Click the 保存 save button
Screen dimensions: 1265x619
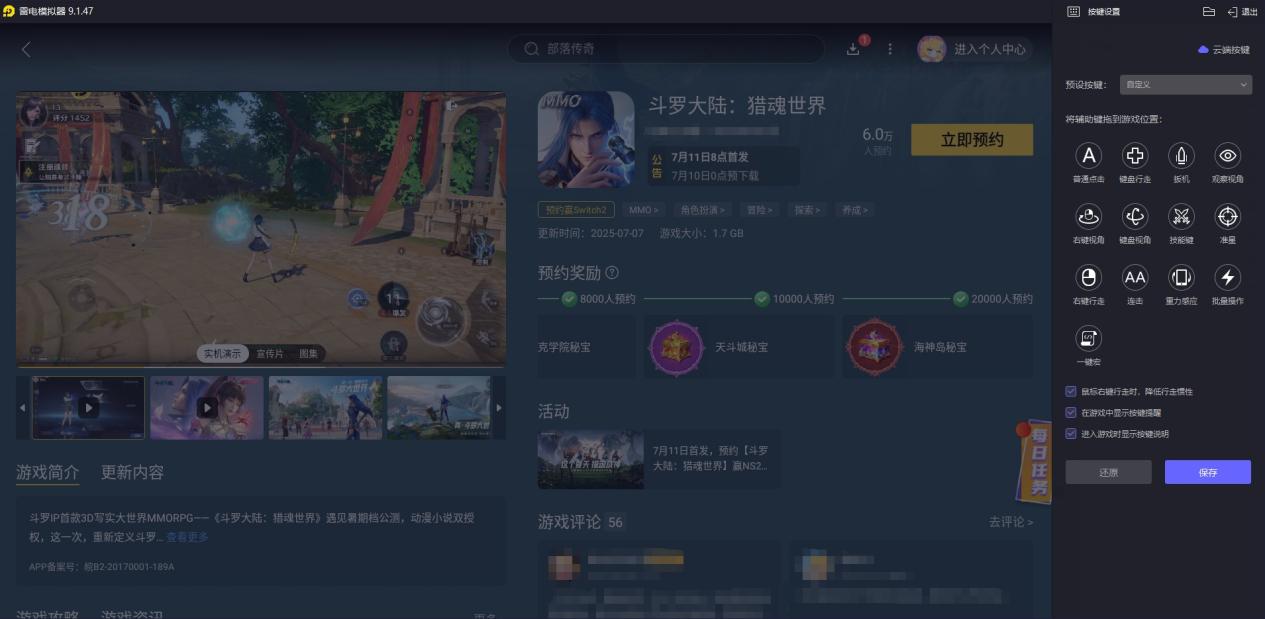point(1207,472)
